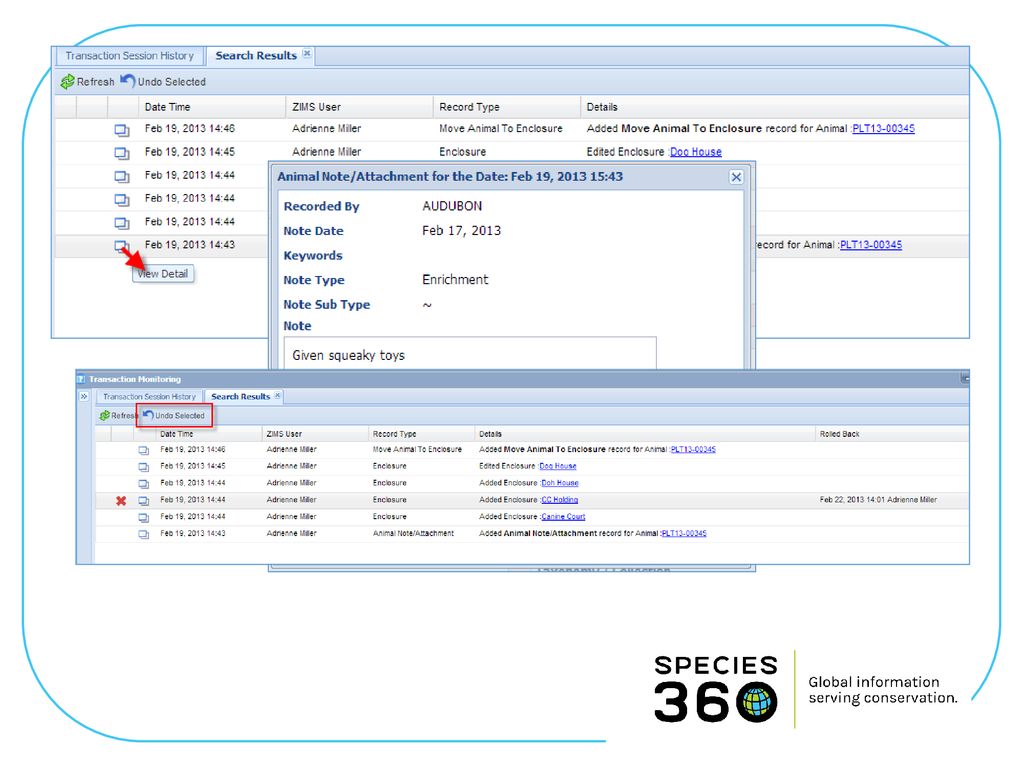Open the Doh House enclosure link
Viewport: 1024px width, 768px height.
(560, 483)
